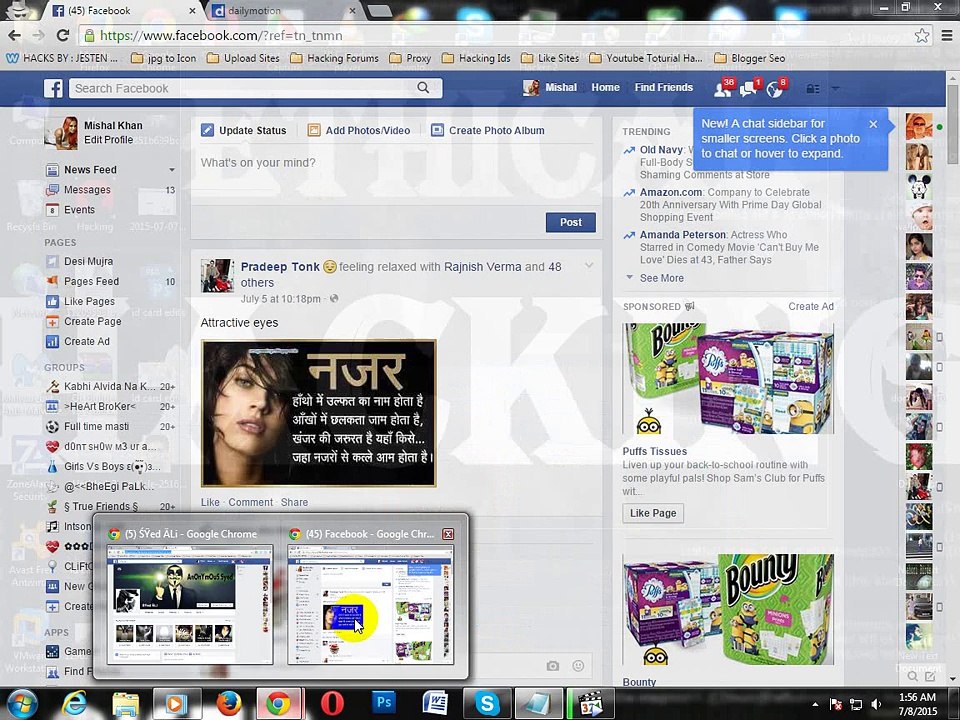Open Hacking Forums bookmark folder
This screenshot has width=960, height=720.
pyautogui.click(x=334, y=58)
